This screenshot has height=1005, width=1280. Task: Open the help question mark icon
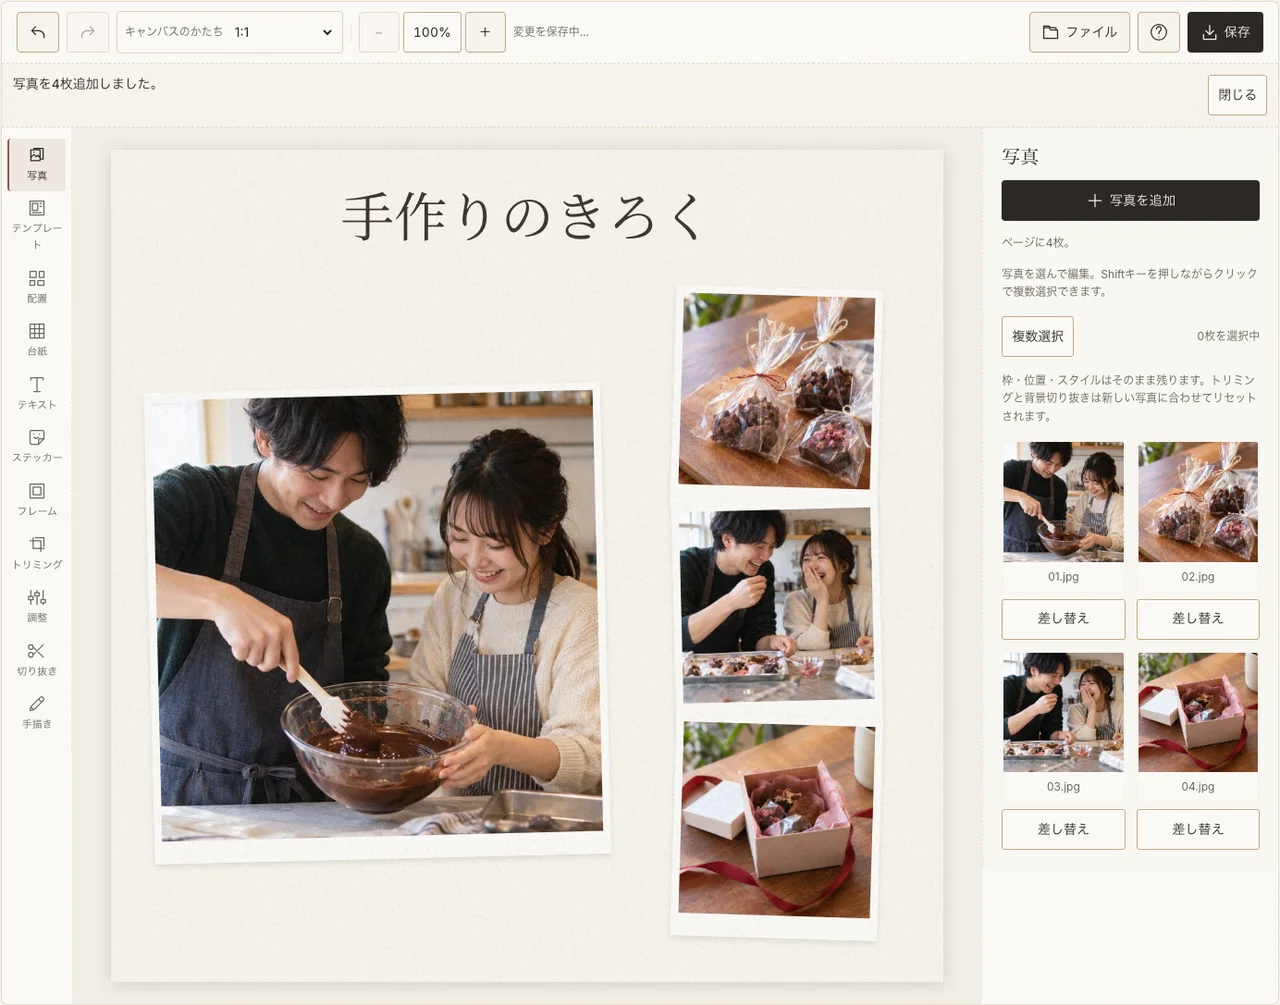1159,32
